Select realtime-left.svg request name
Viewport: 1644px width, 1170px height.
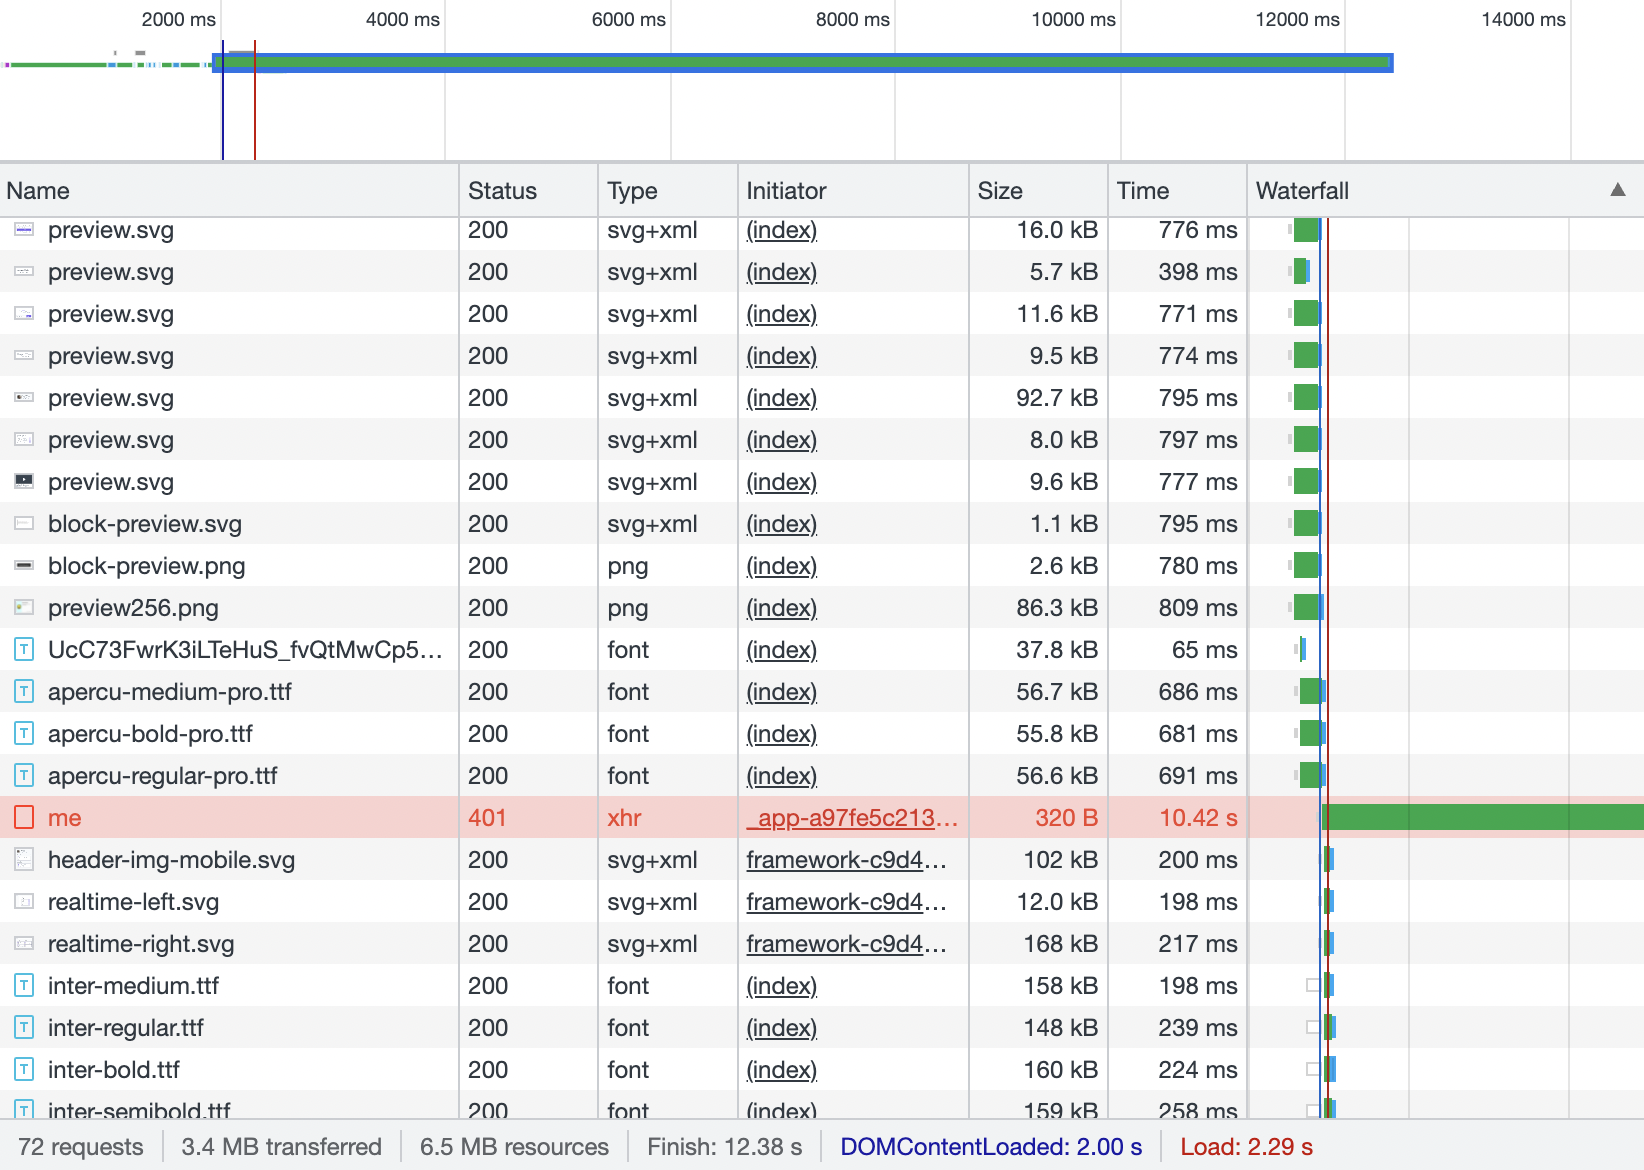(133, 901)
